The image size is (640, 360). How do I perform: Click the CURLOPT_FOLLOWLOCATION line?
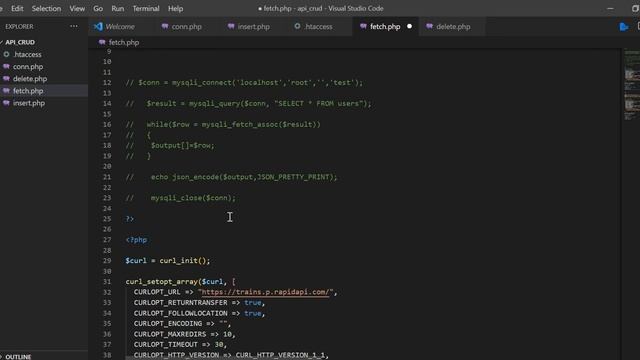point(200,313)
